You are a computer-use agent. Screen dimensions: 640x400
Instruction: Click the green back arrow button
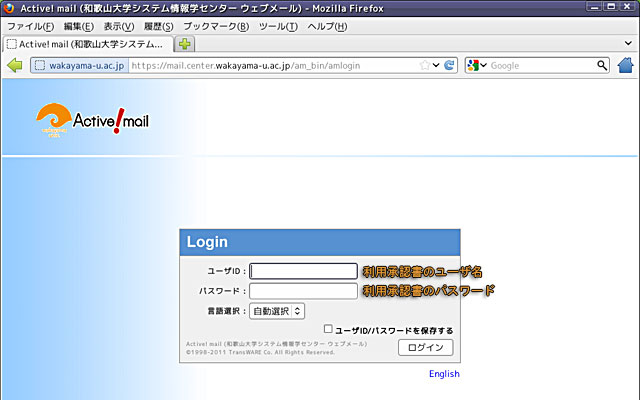(15, 65)
